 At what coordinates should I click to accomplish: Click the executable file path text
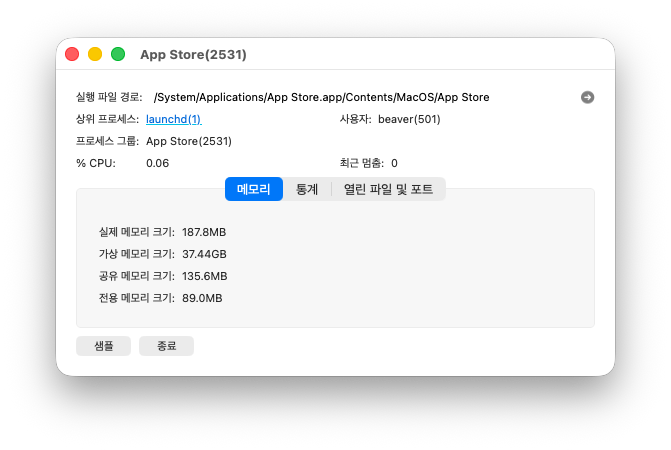point(321,97)
